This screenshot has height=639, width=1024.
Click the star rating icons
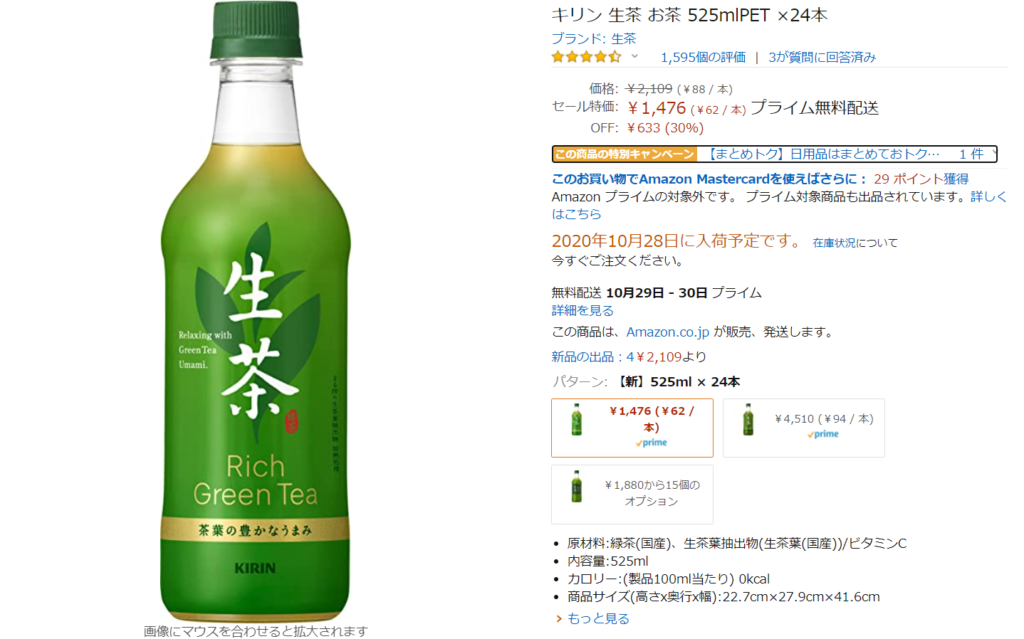[x=586, y=57]
